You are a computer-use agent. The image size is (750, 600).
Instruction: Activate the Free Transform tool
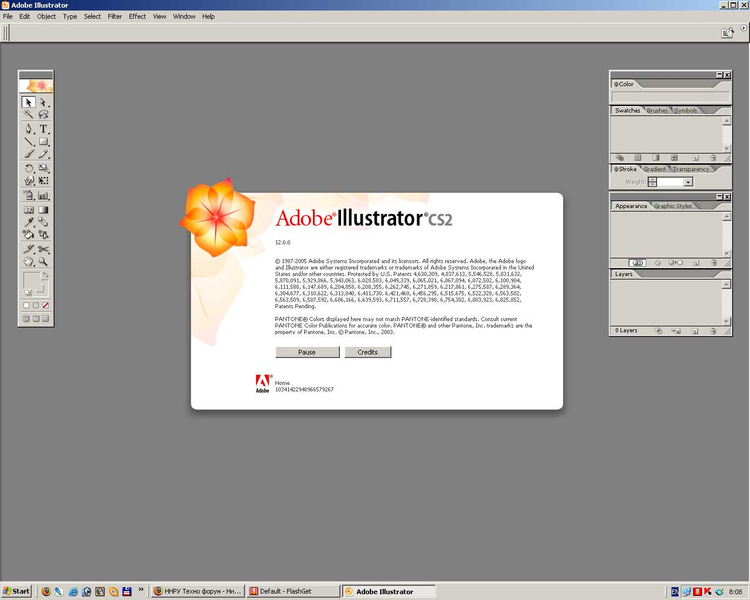(x=43, y=180)
